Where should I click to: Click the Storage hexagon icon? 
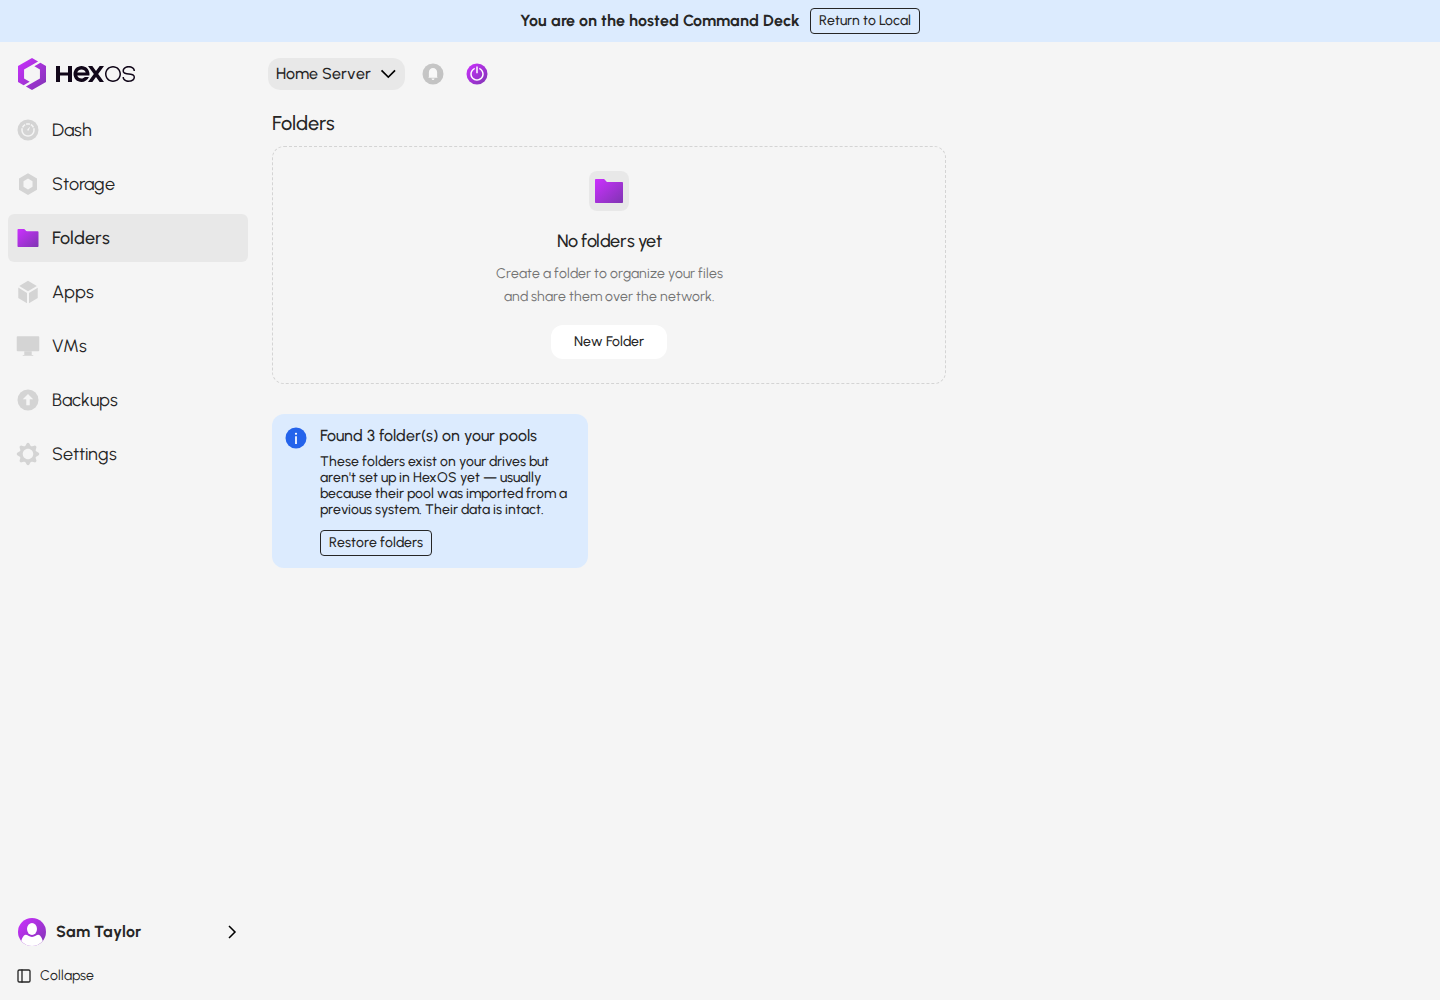click(x=28, y=184)
